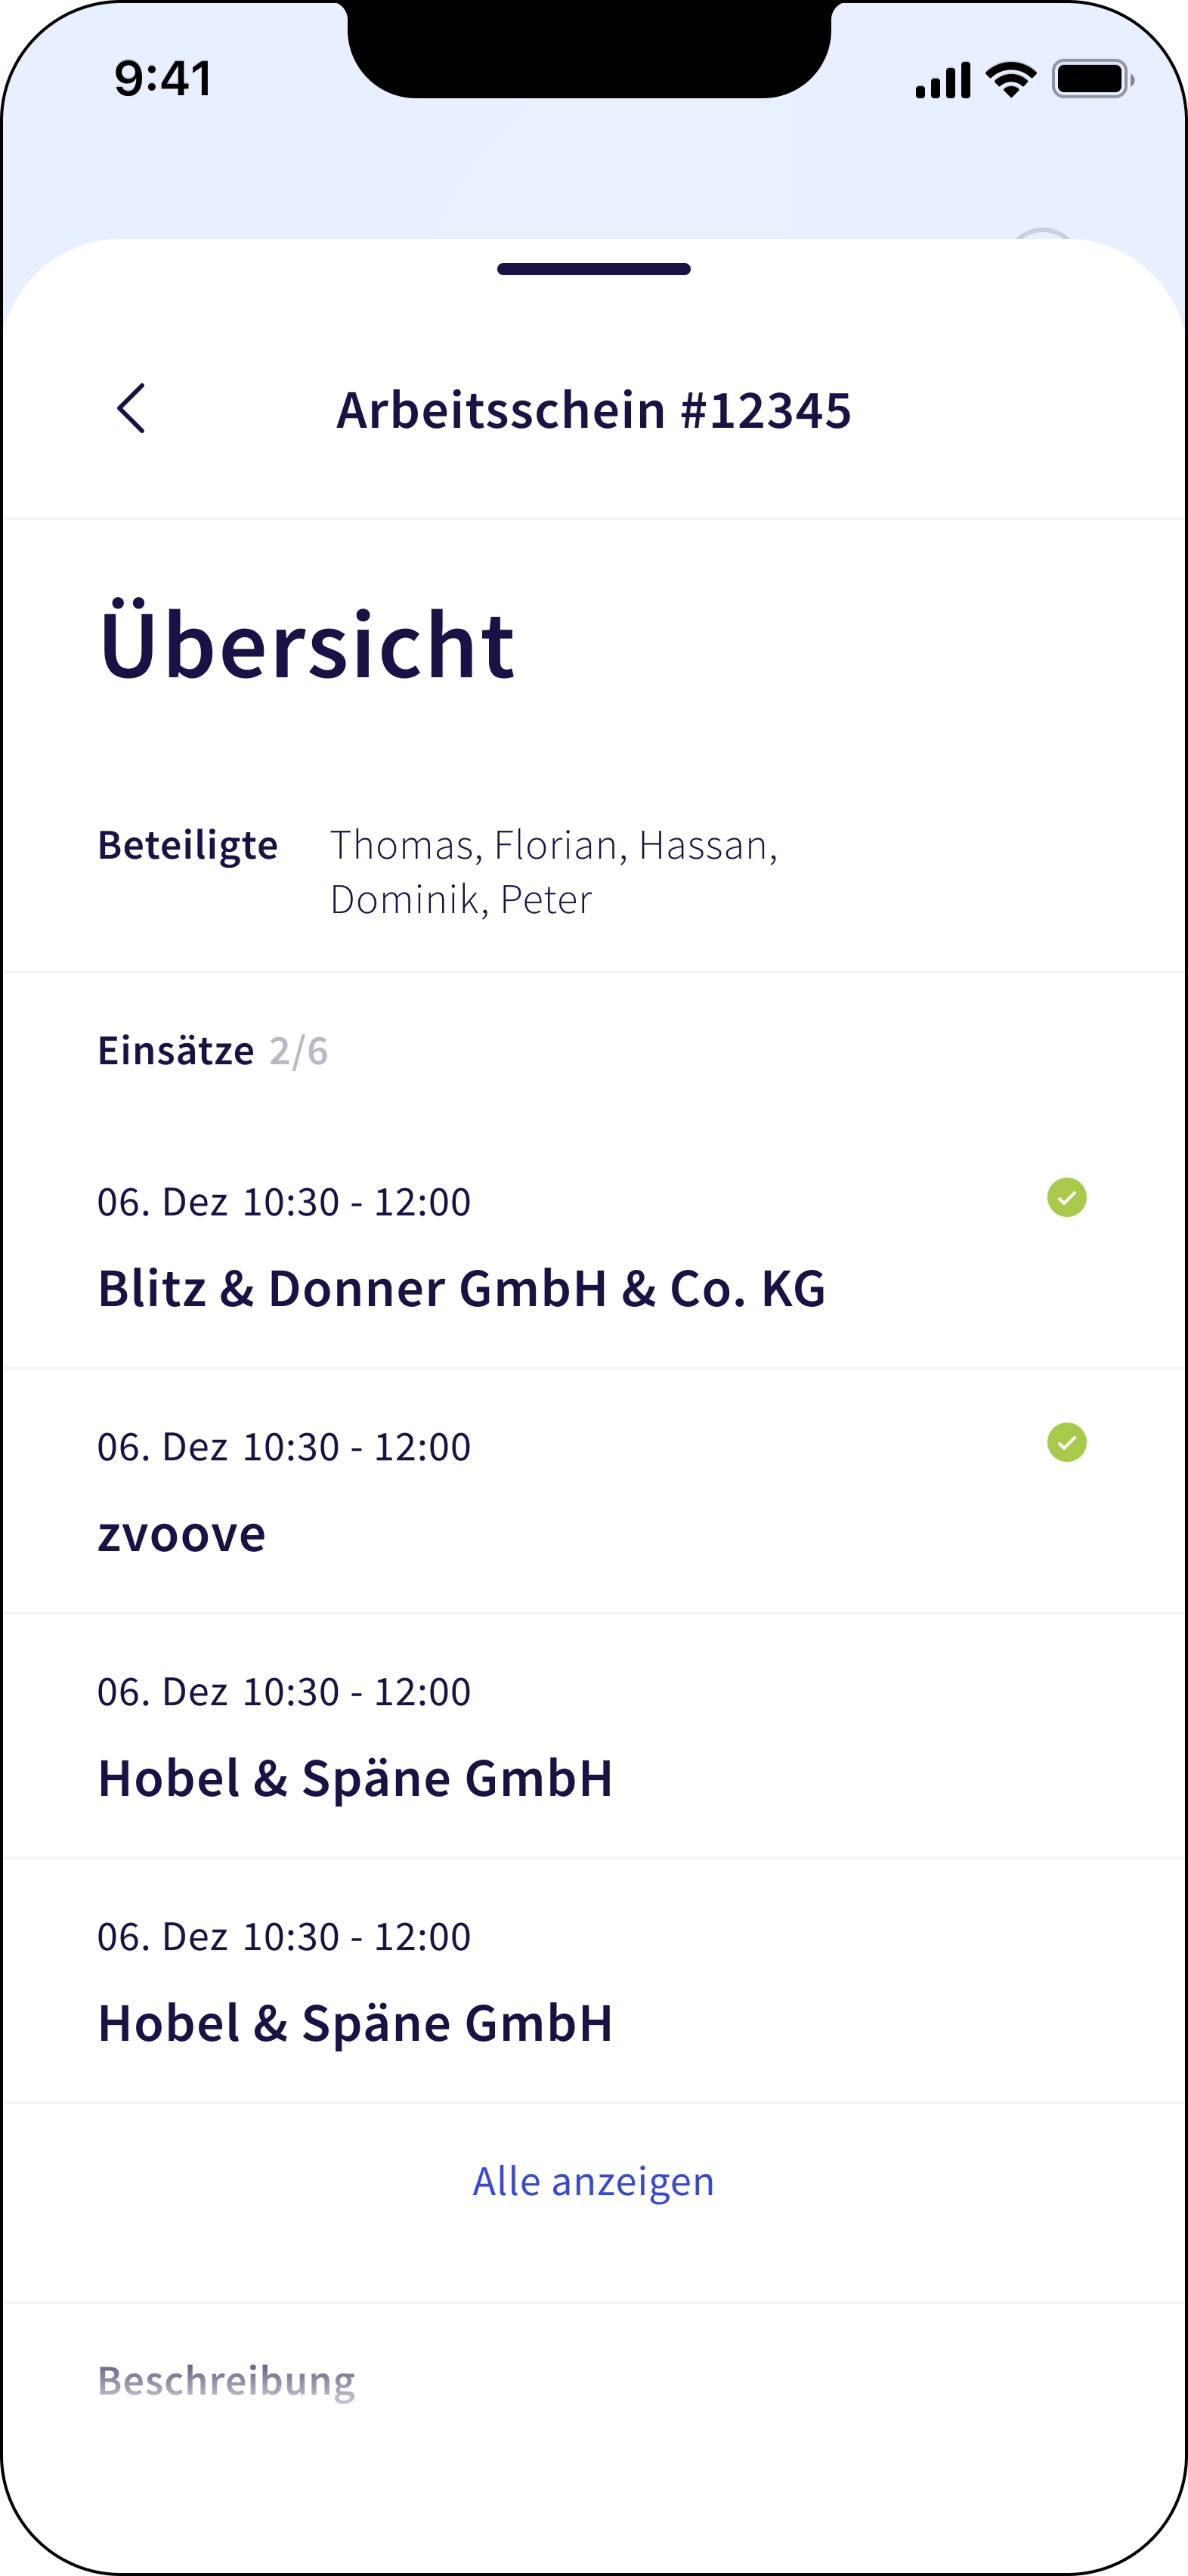Click the 2/6 assignments counter
Image resolution: width=1188 pixels, height=2576 pixels.
298,1051
